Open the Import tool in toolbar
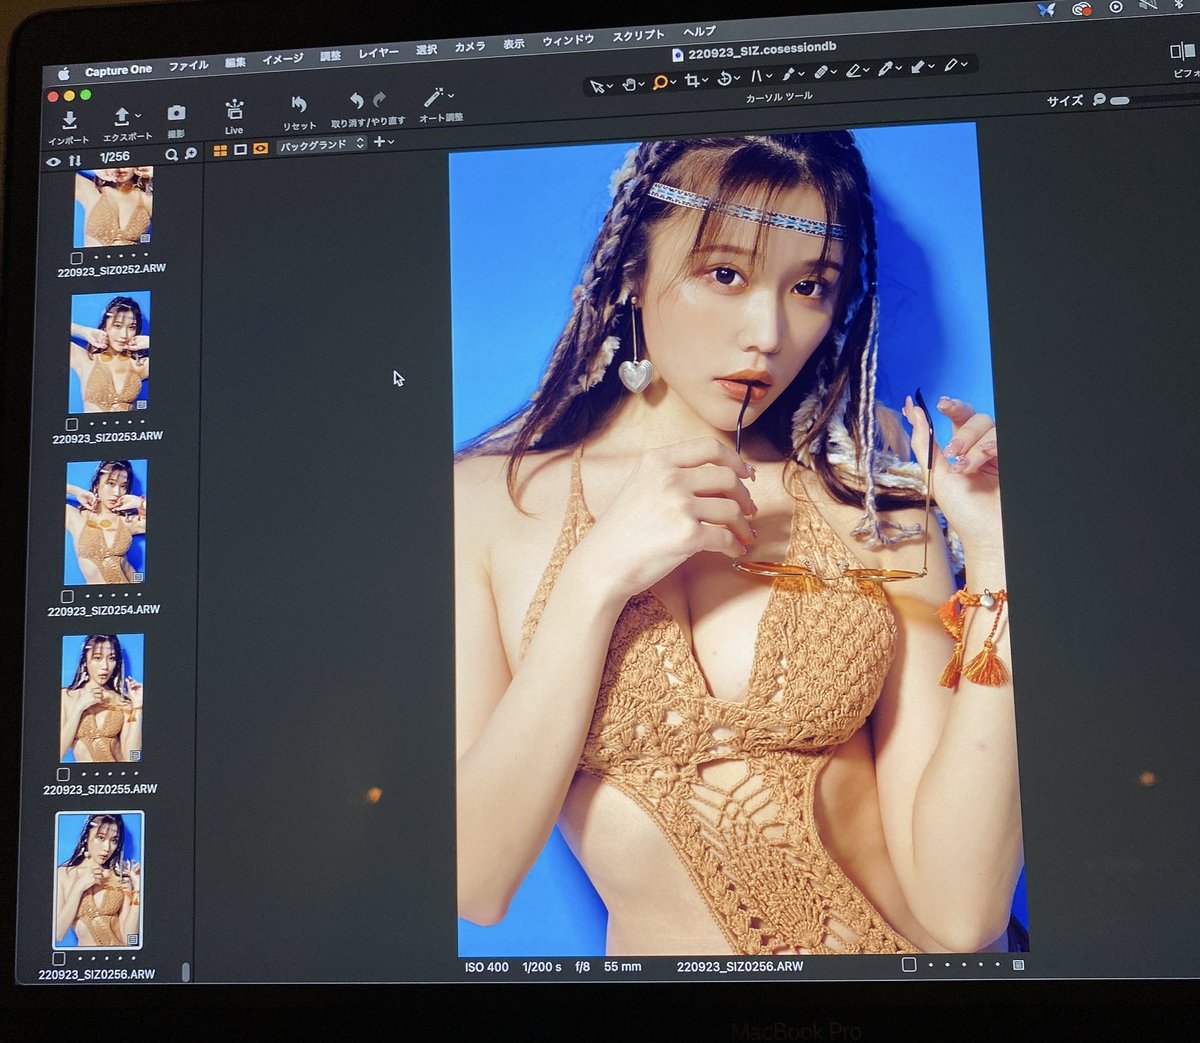Screen dimensions: 1200x1043 [x=69, y=120]
